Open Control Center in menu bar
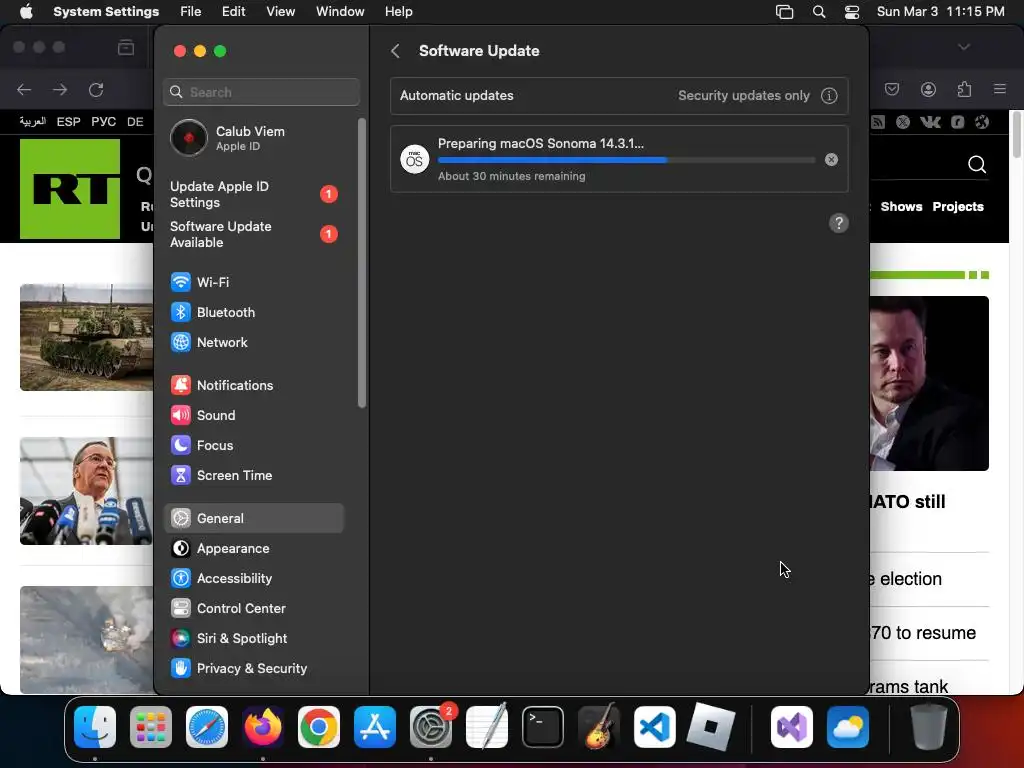 (x=852, y=12)
